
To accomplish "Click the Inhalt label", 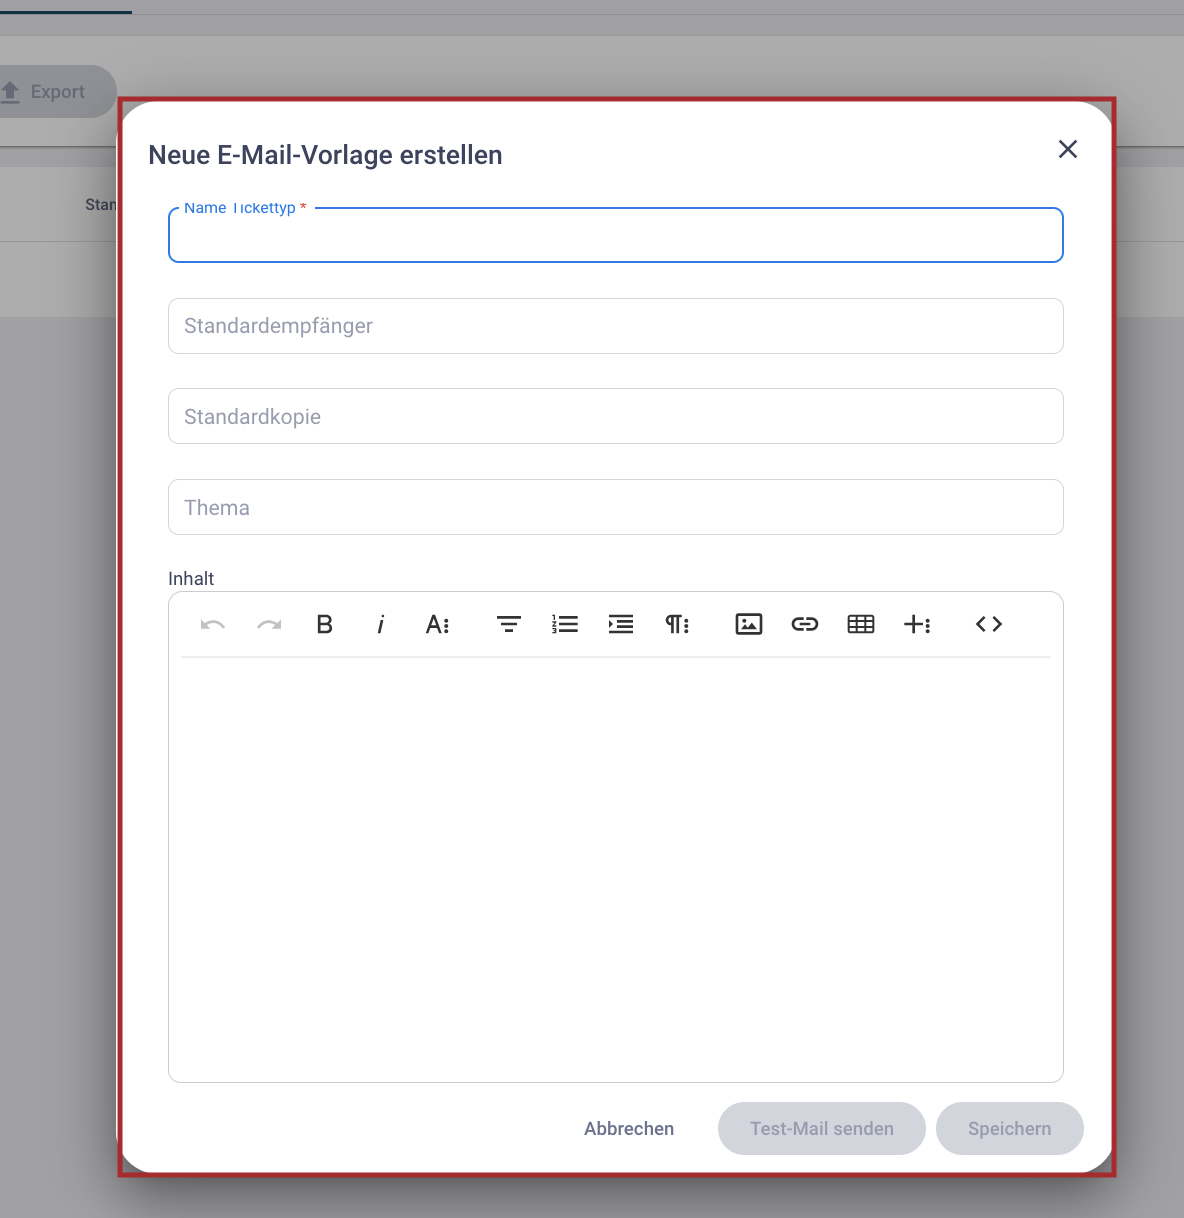I will [x=191, y=579].
